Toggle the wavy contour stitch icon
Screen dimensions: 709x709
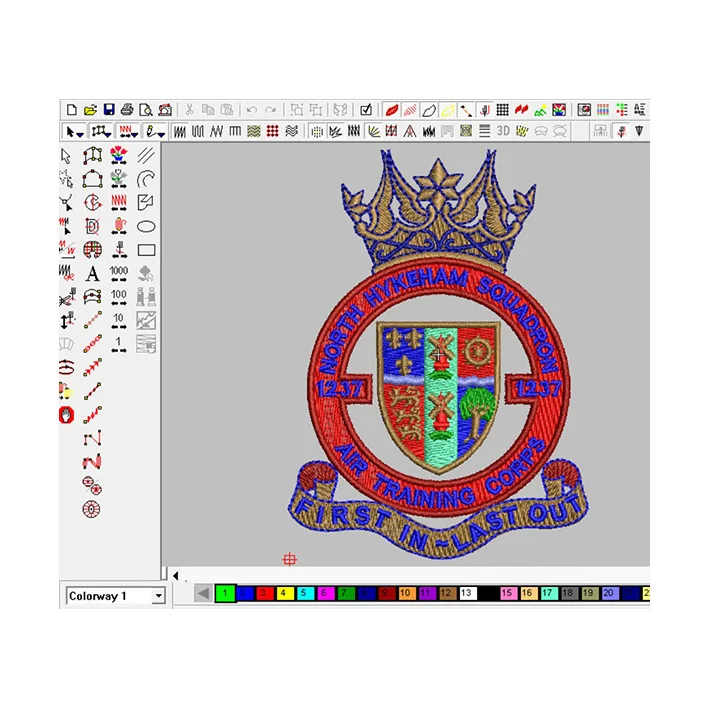292,131
